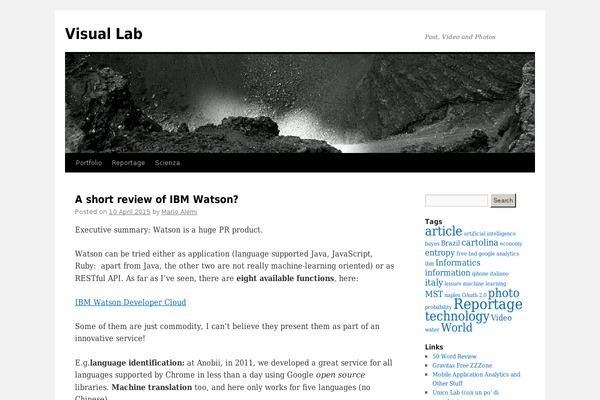
Task: Select the Informatics tag
Action: tap(458, 263)
